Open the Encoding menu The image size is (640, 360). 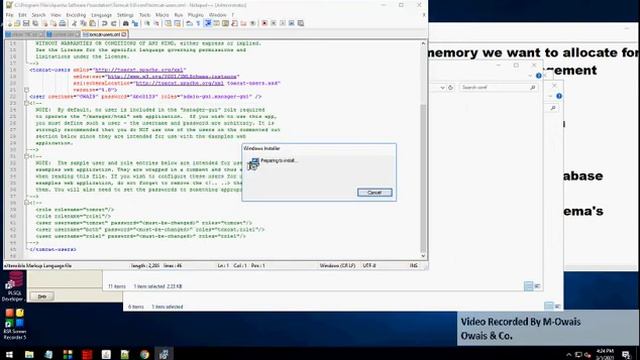76,15
